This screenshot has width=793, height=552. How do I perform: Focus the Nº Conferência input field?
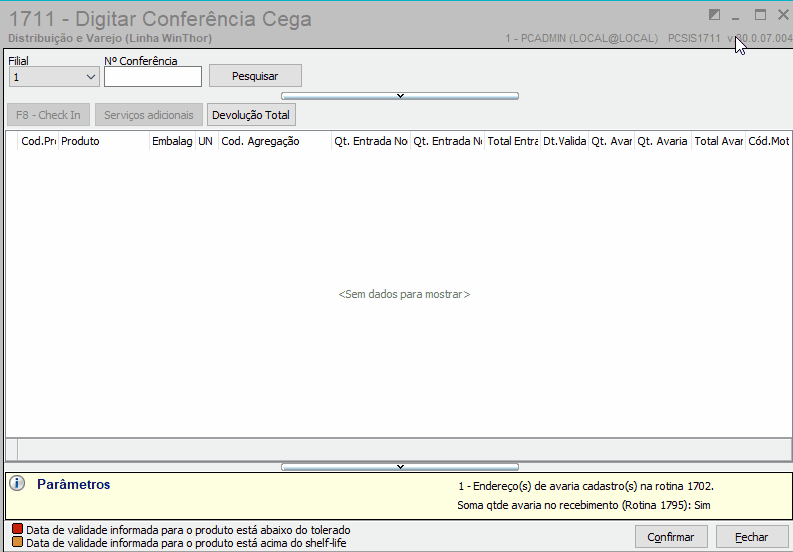coord(153,76)
